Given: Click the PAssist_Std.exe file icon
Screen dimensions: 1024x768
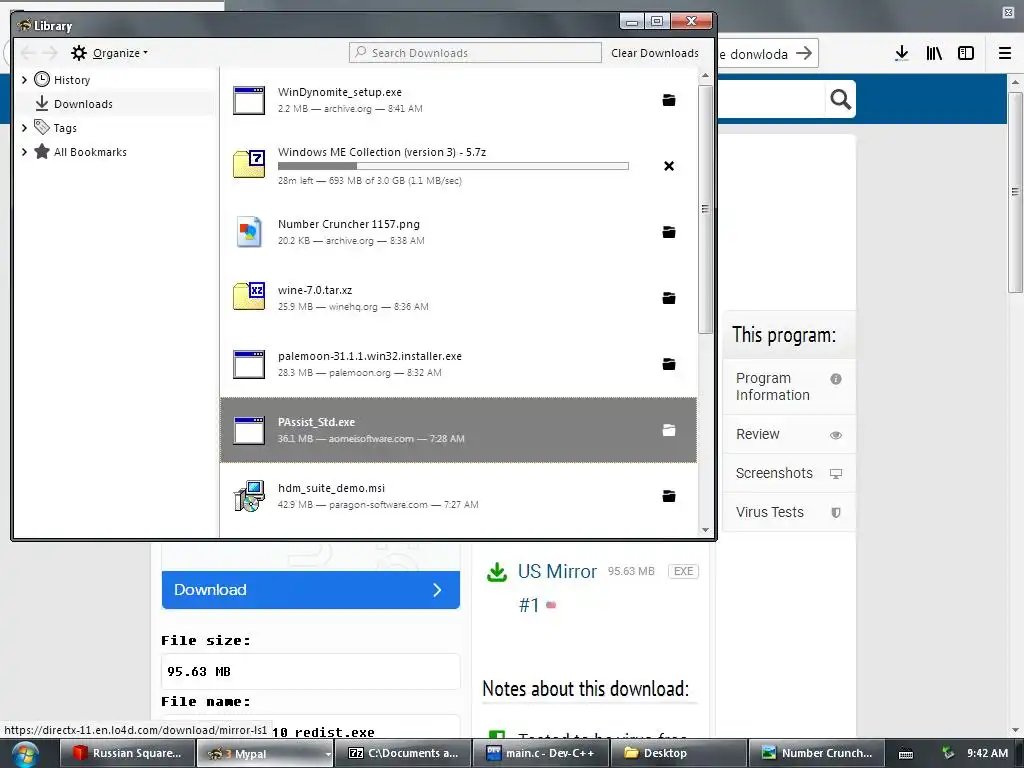Looking at the screenshot, I should [x=249, y=430].
